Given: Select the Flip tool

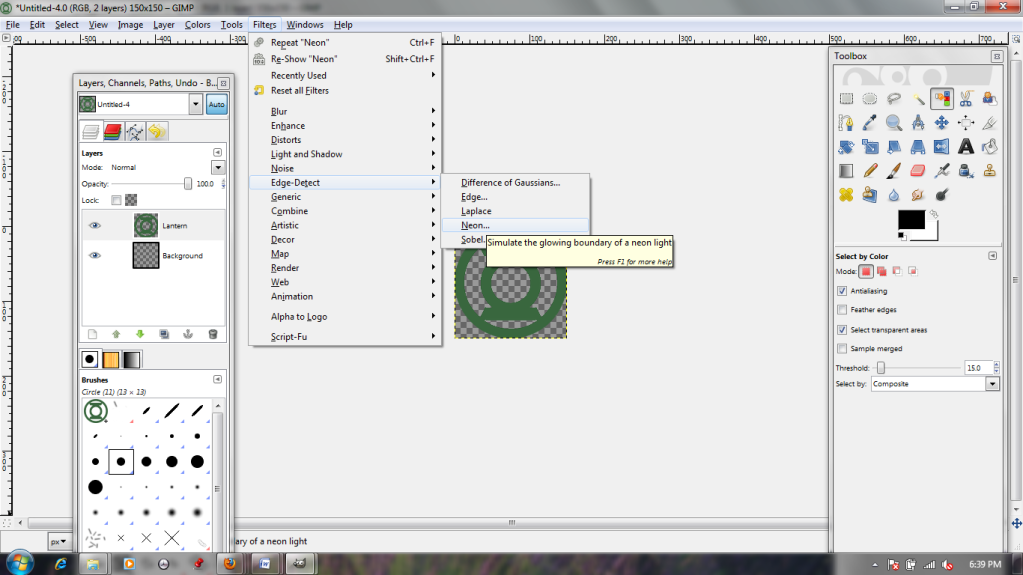Looking at the screenshot, I should 942,147.
